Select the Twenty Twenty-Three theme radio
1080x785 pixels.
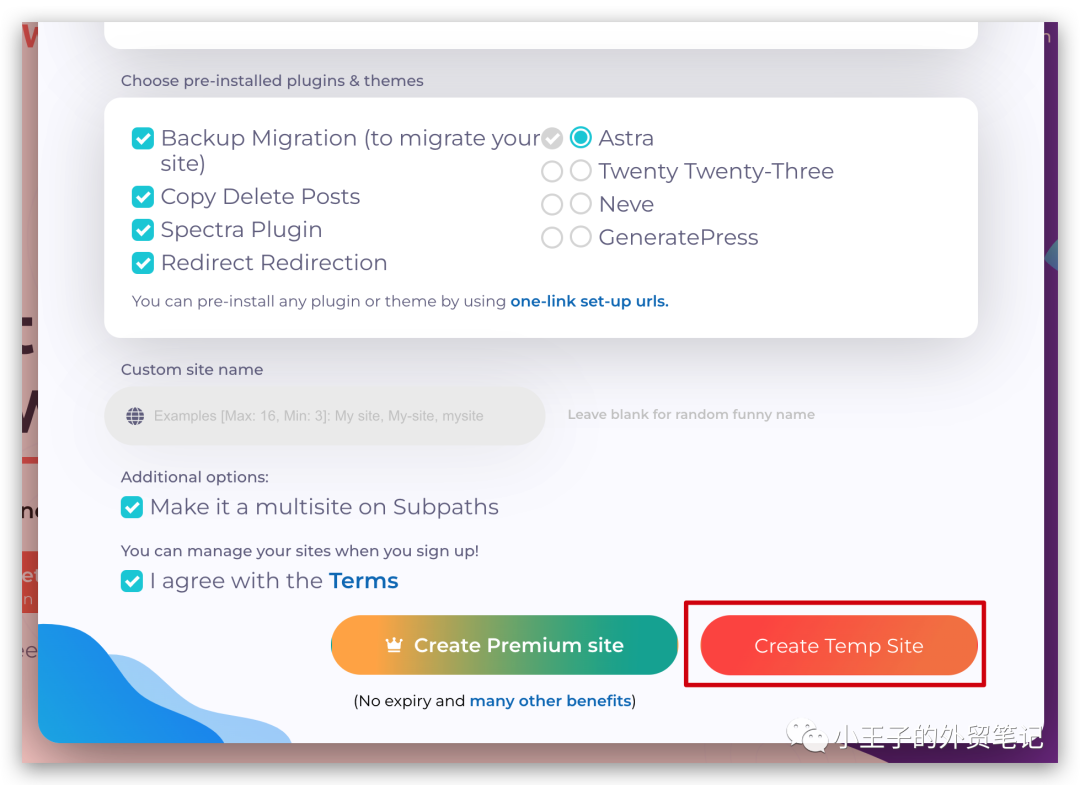click(x=581, y=171)
